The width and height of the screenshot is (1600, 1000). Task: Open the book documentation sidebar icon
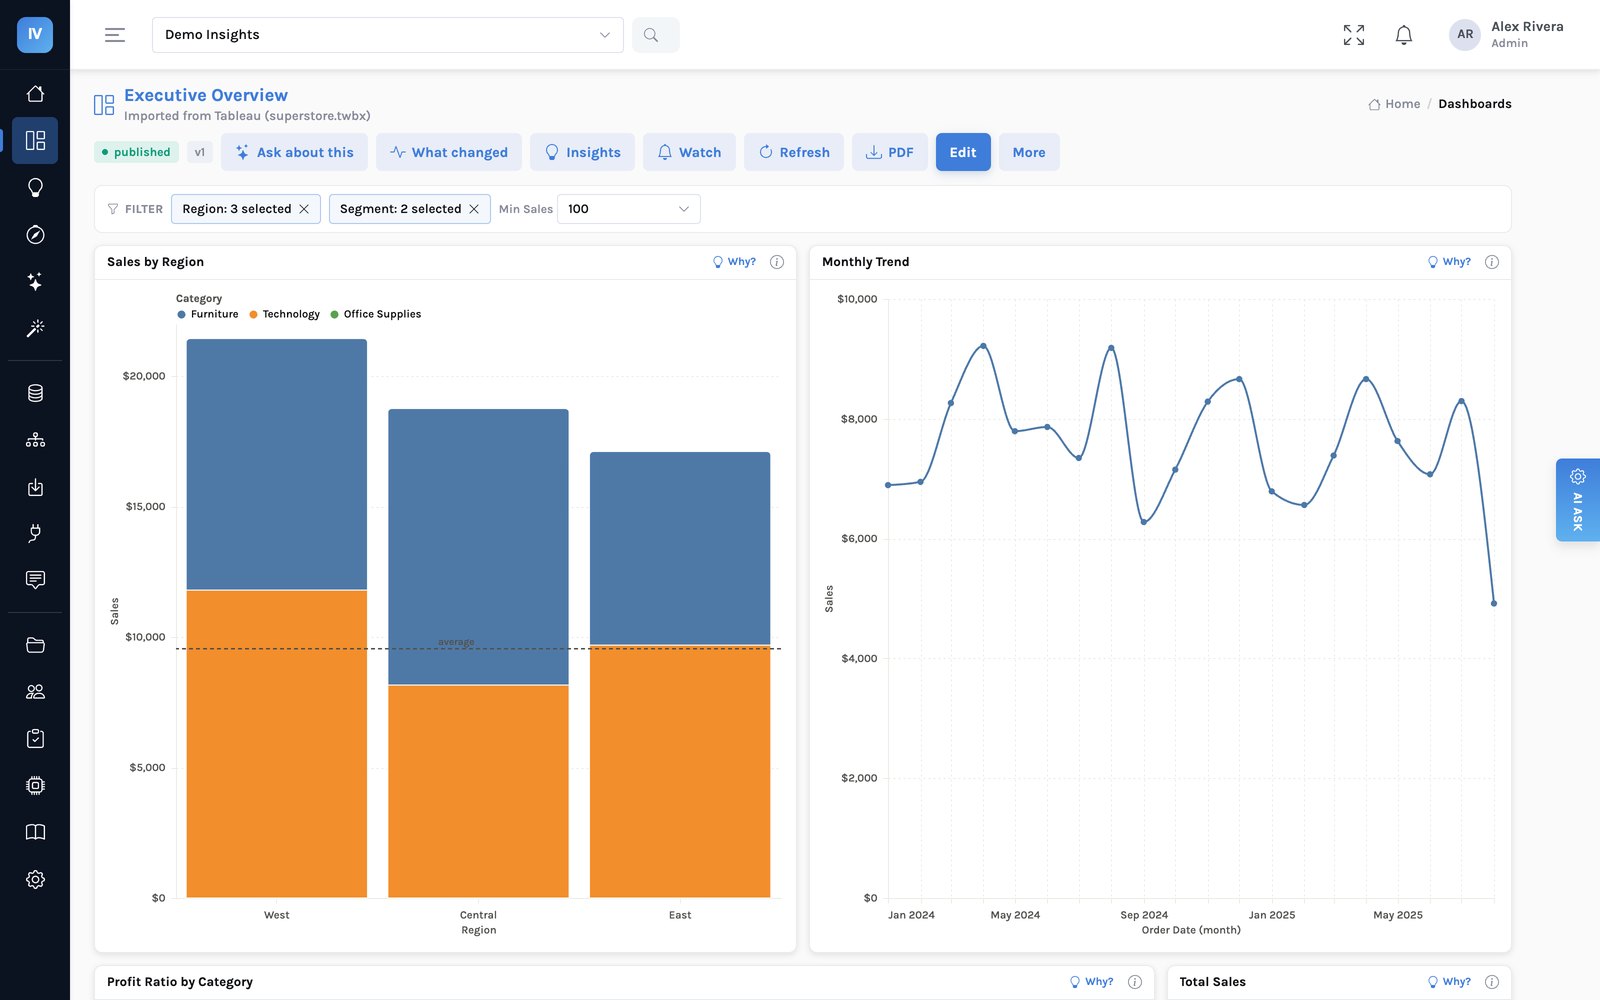pos(35,832)
